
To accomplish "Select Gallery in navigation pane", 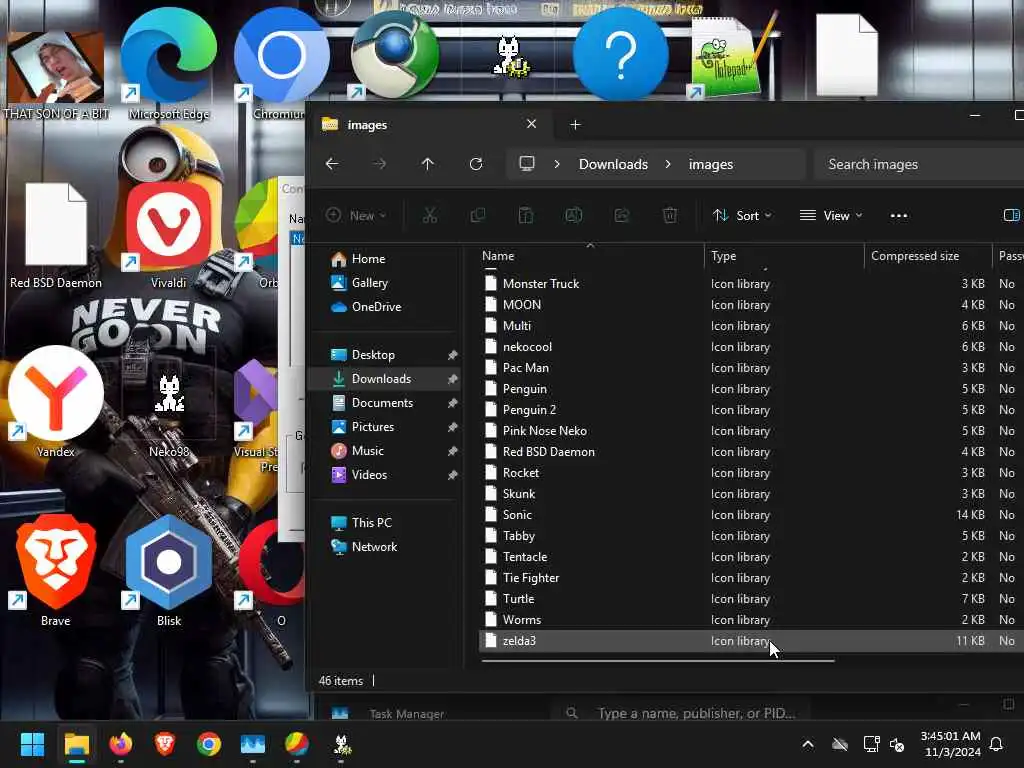I will [385, 283].
